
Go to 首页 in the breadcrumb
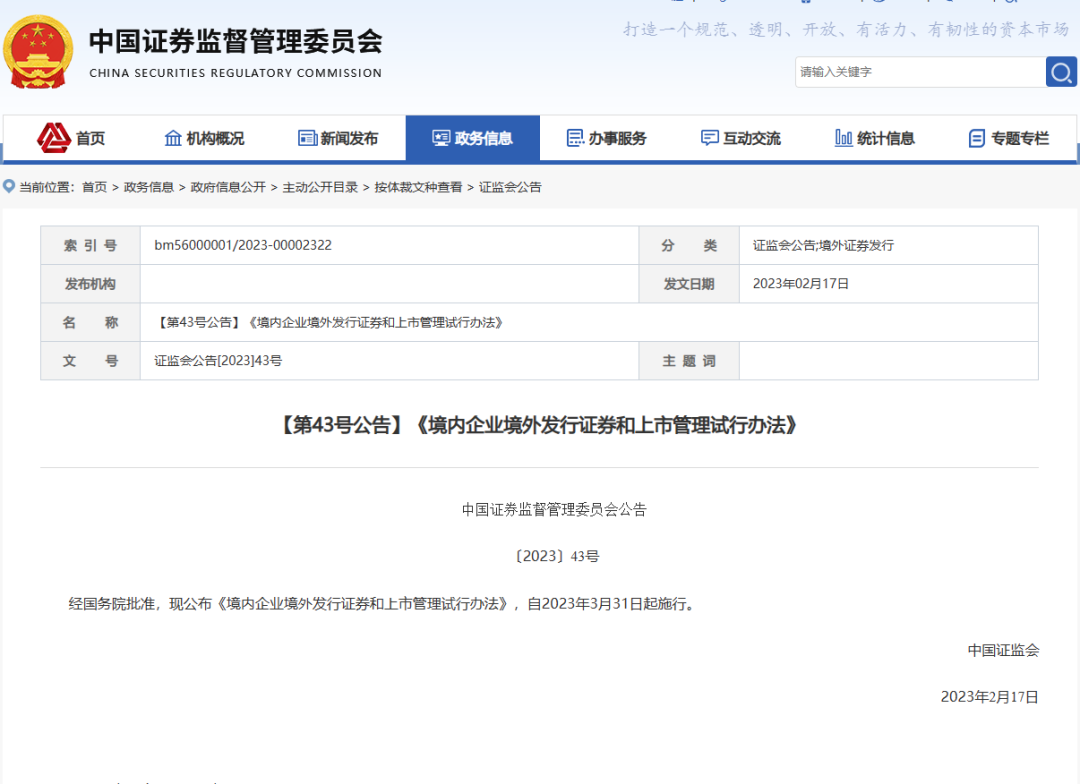(x=94, y=187)
